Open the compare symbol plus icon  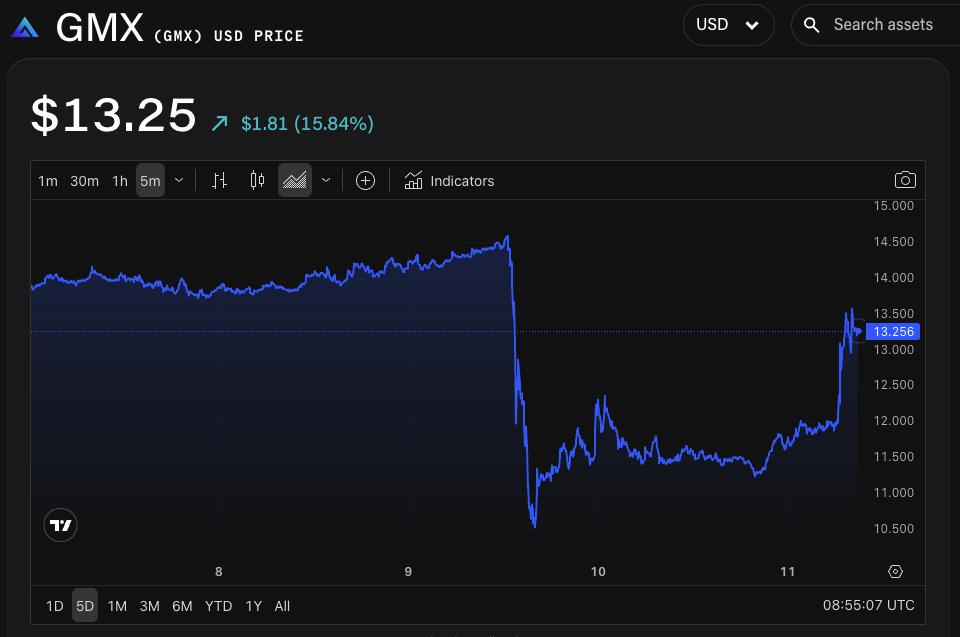(x=364, y=180)
